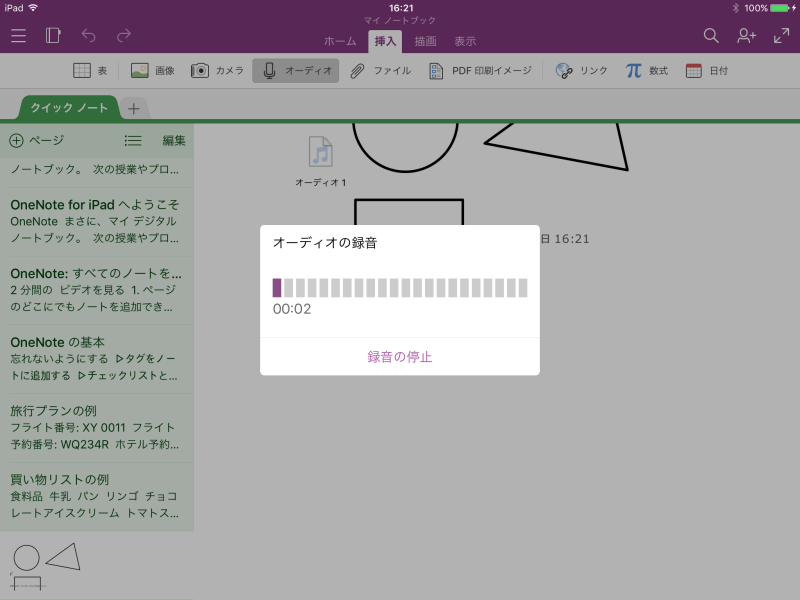
Task: Click the 00:02 recording timer
Action: point(292,309)
